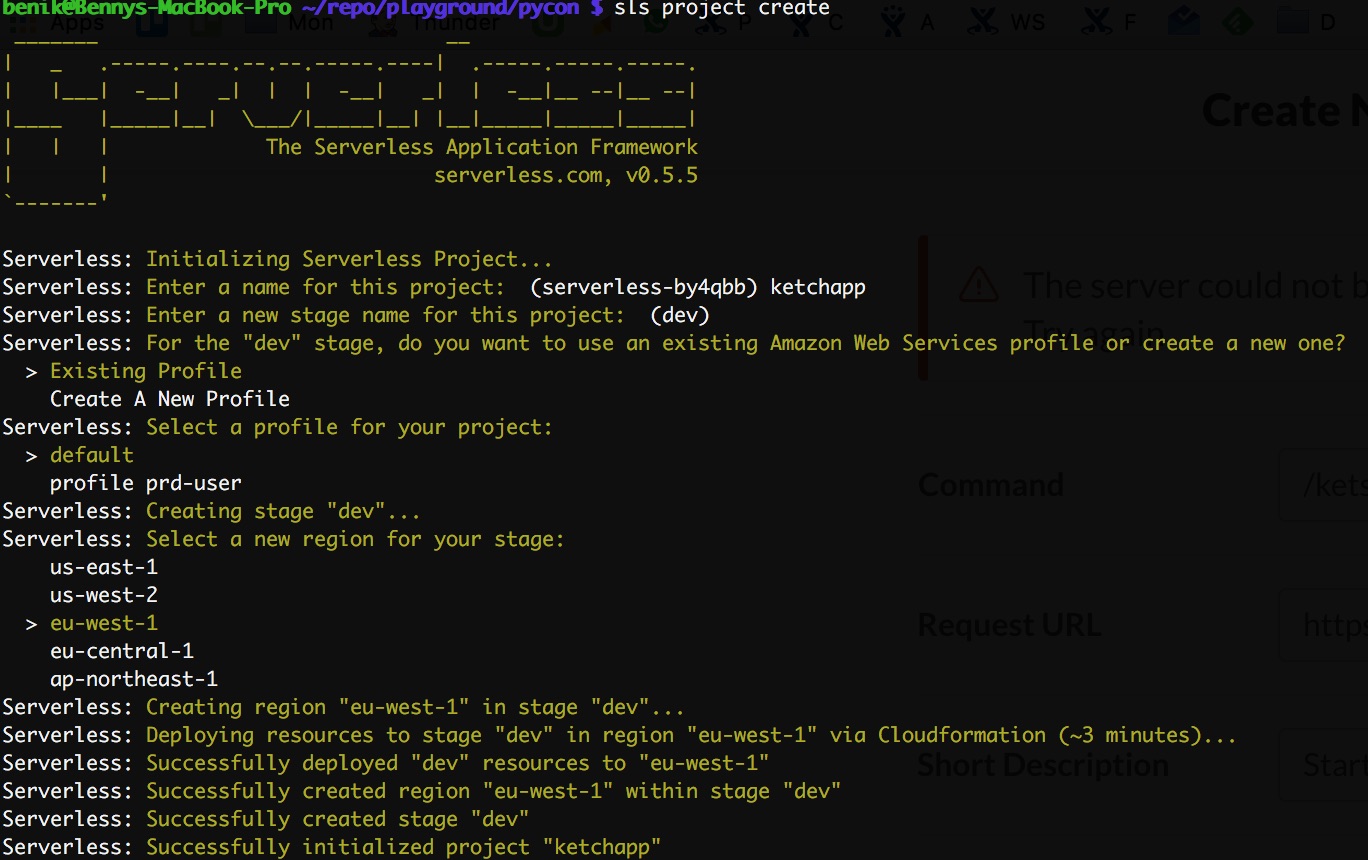Choose the 'default' AWS profile
The height and width of the screenshot is (860, 1368).
pos(92,455)
